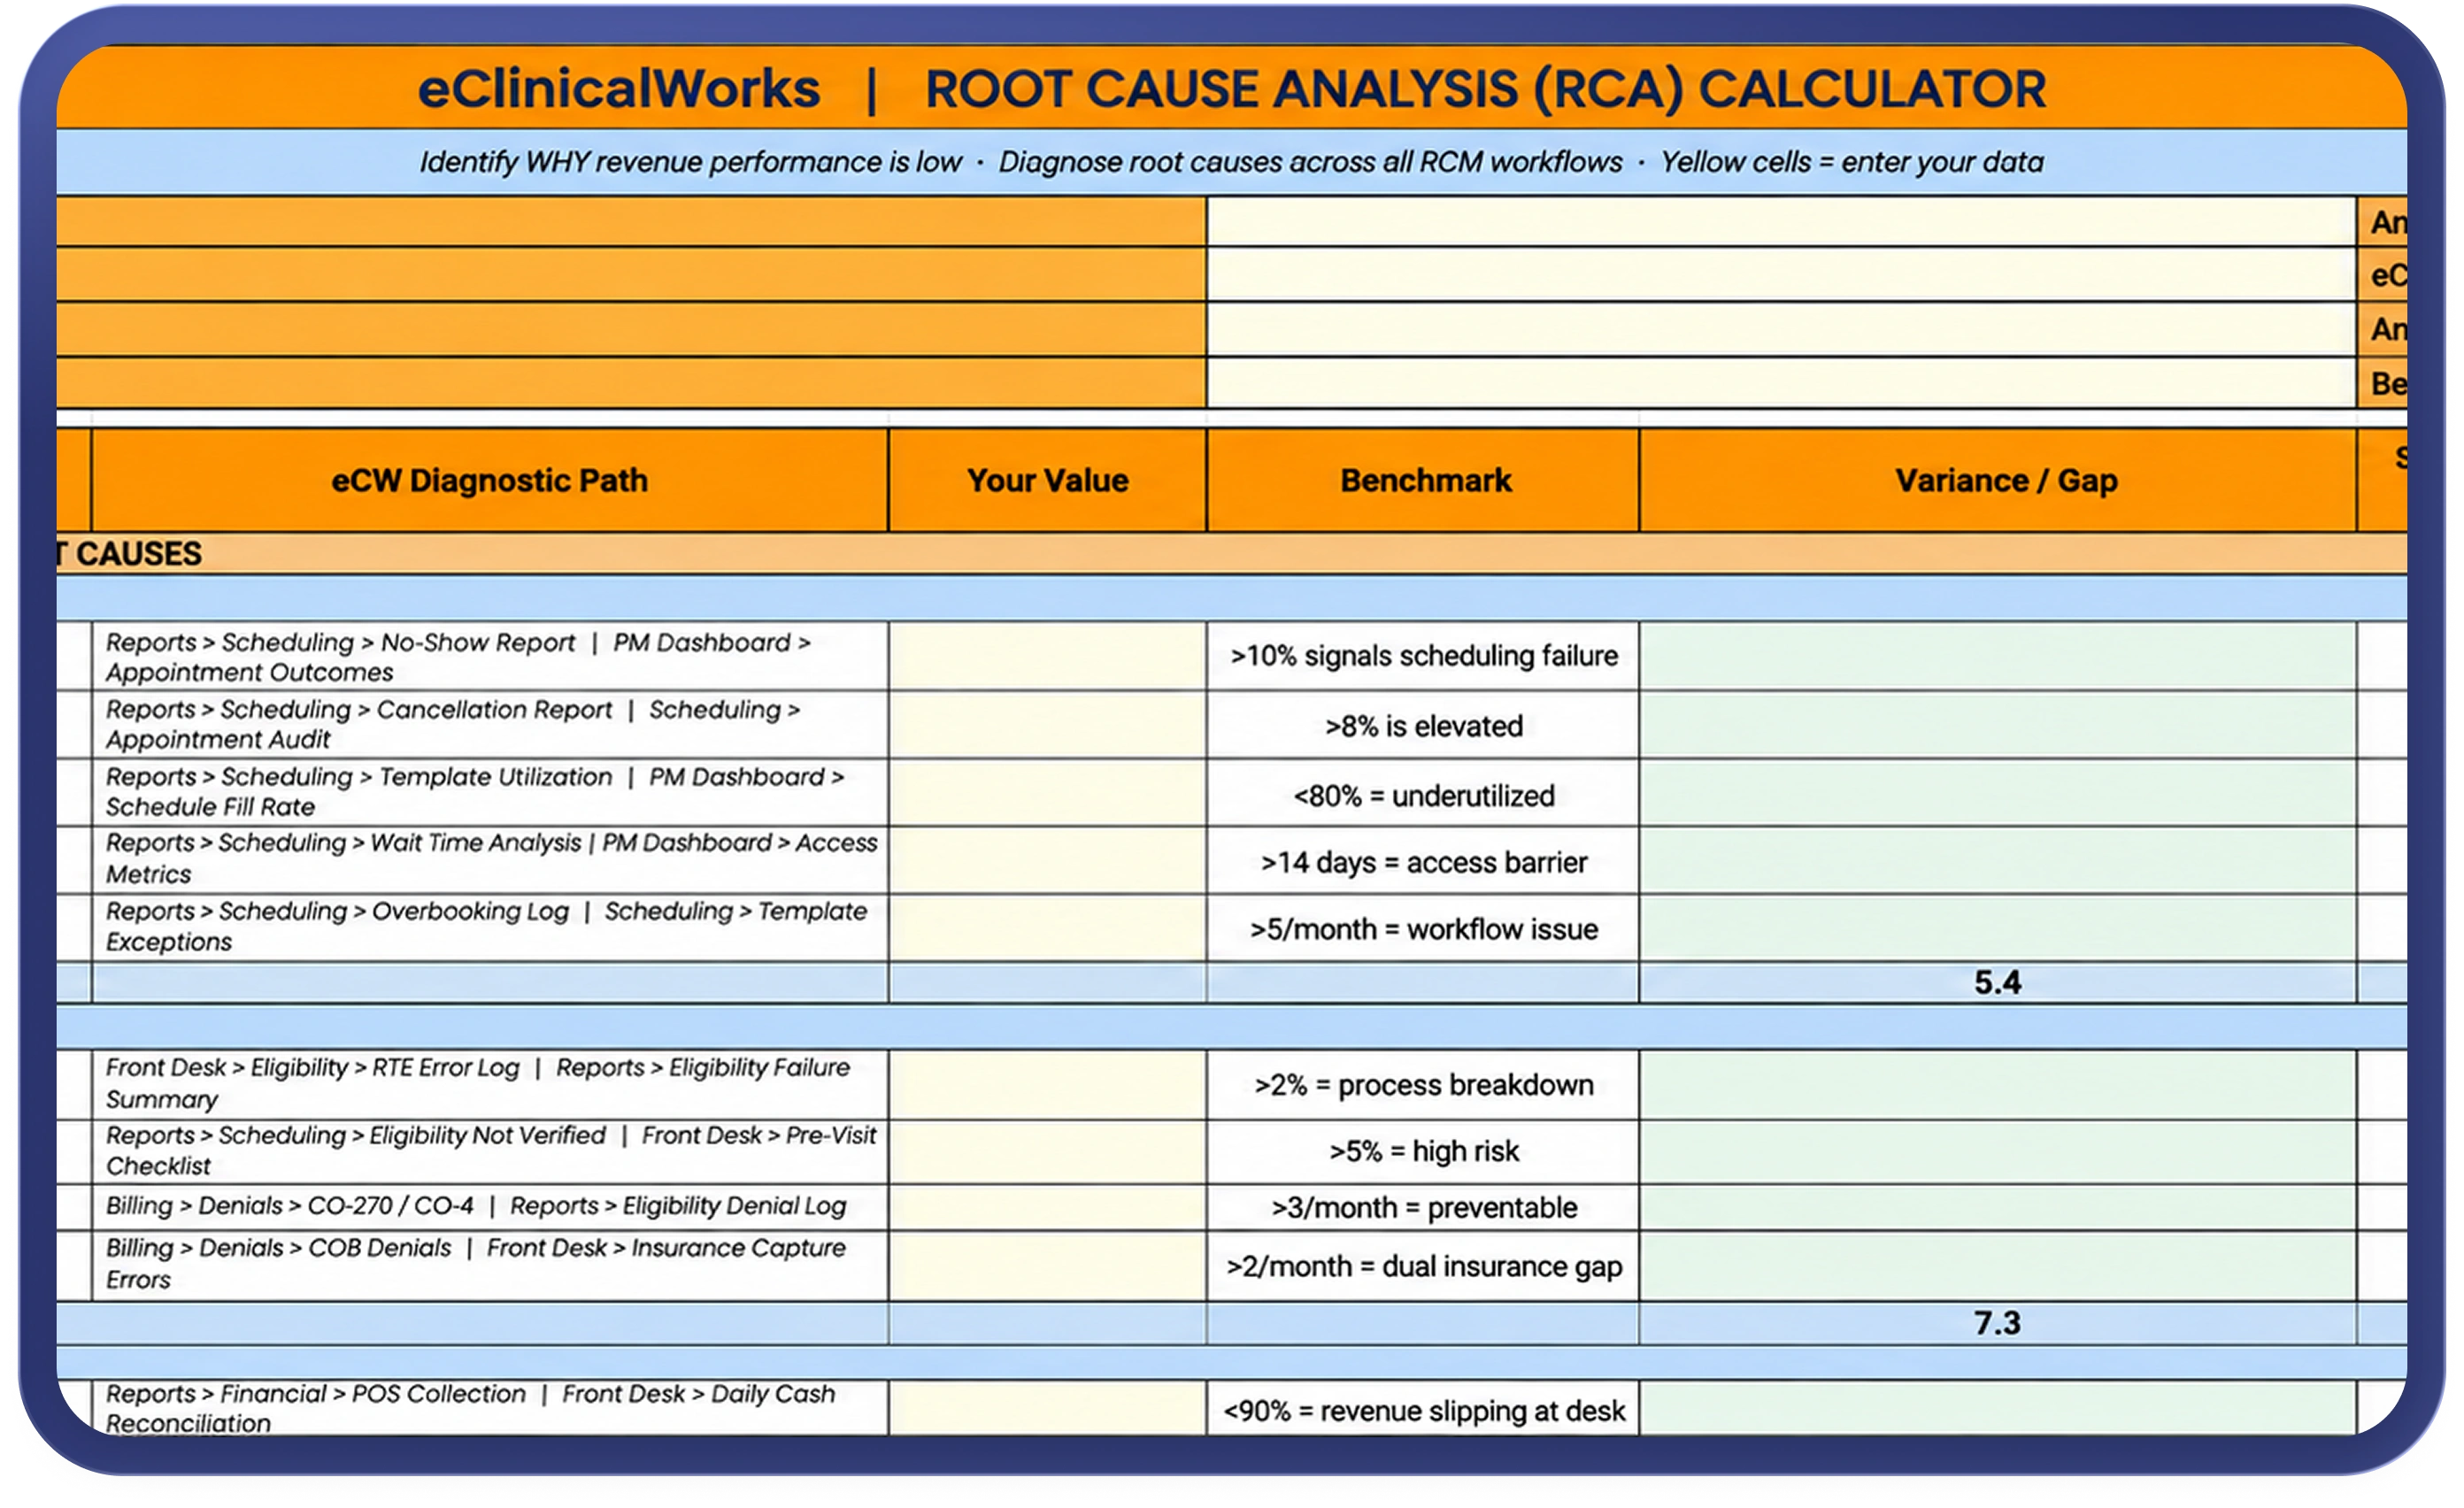Screen dimensions: 2464x1508
Task: Click the Your Value cell for No-Show Report
Action: [x=1047, y=656]
